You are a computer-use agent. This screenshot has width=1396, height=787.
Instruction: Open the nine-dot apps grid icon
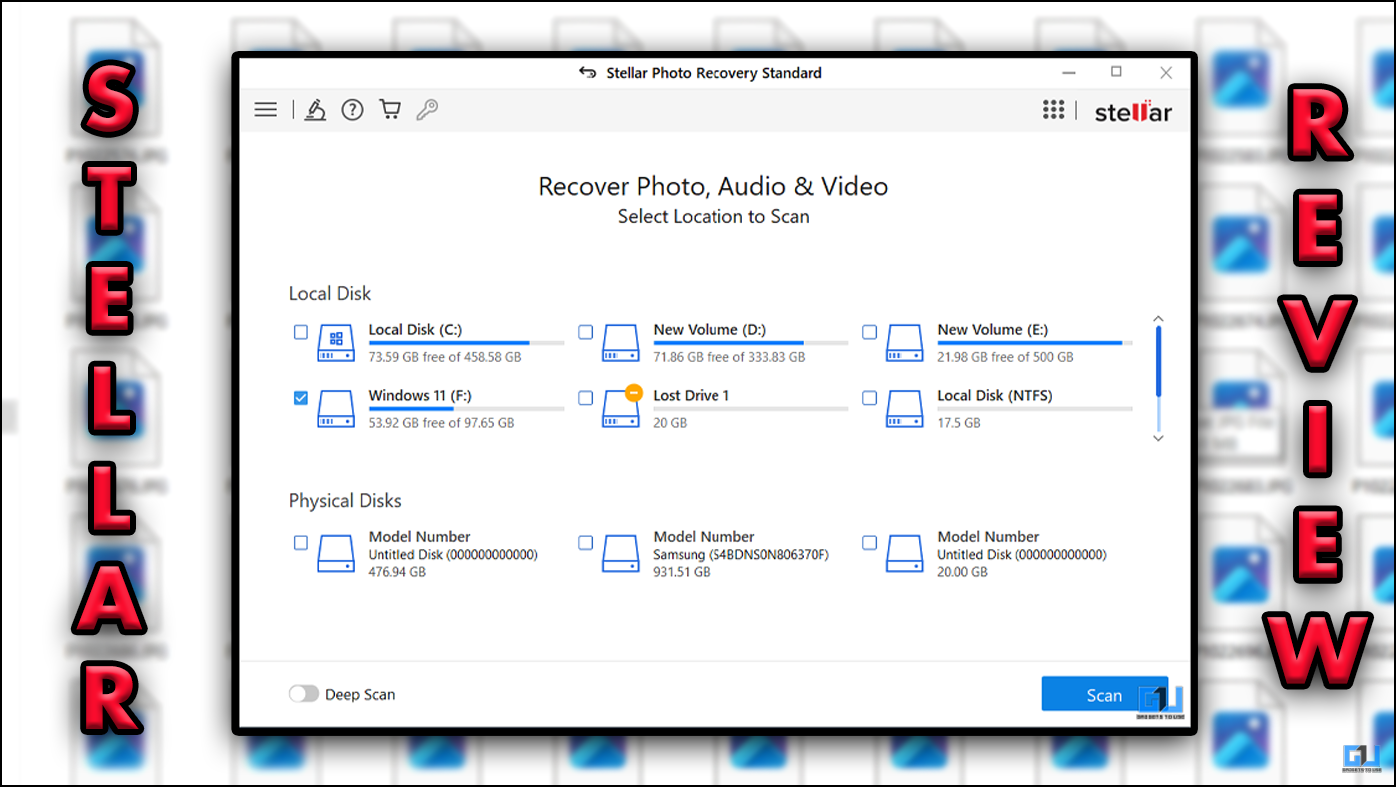(x=1053, y=110)
